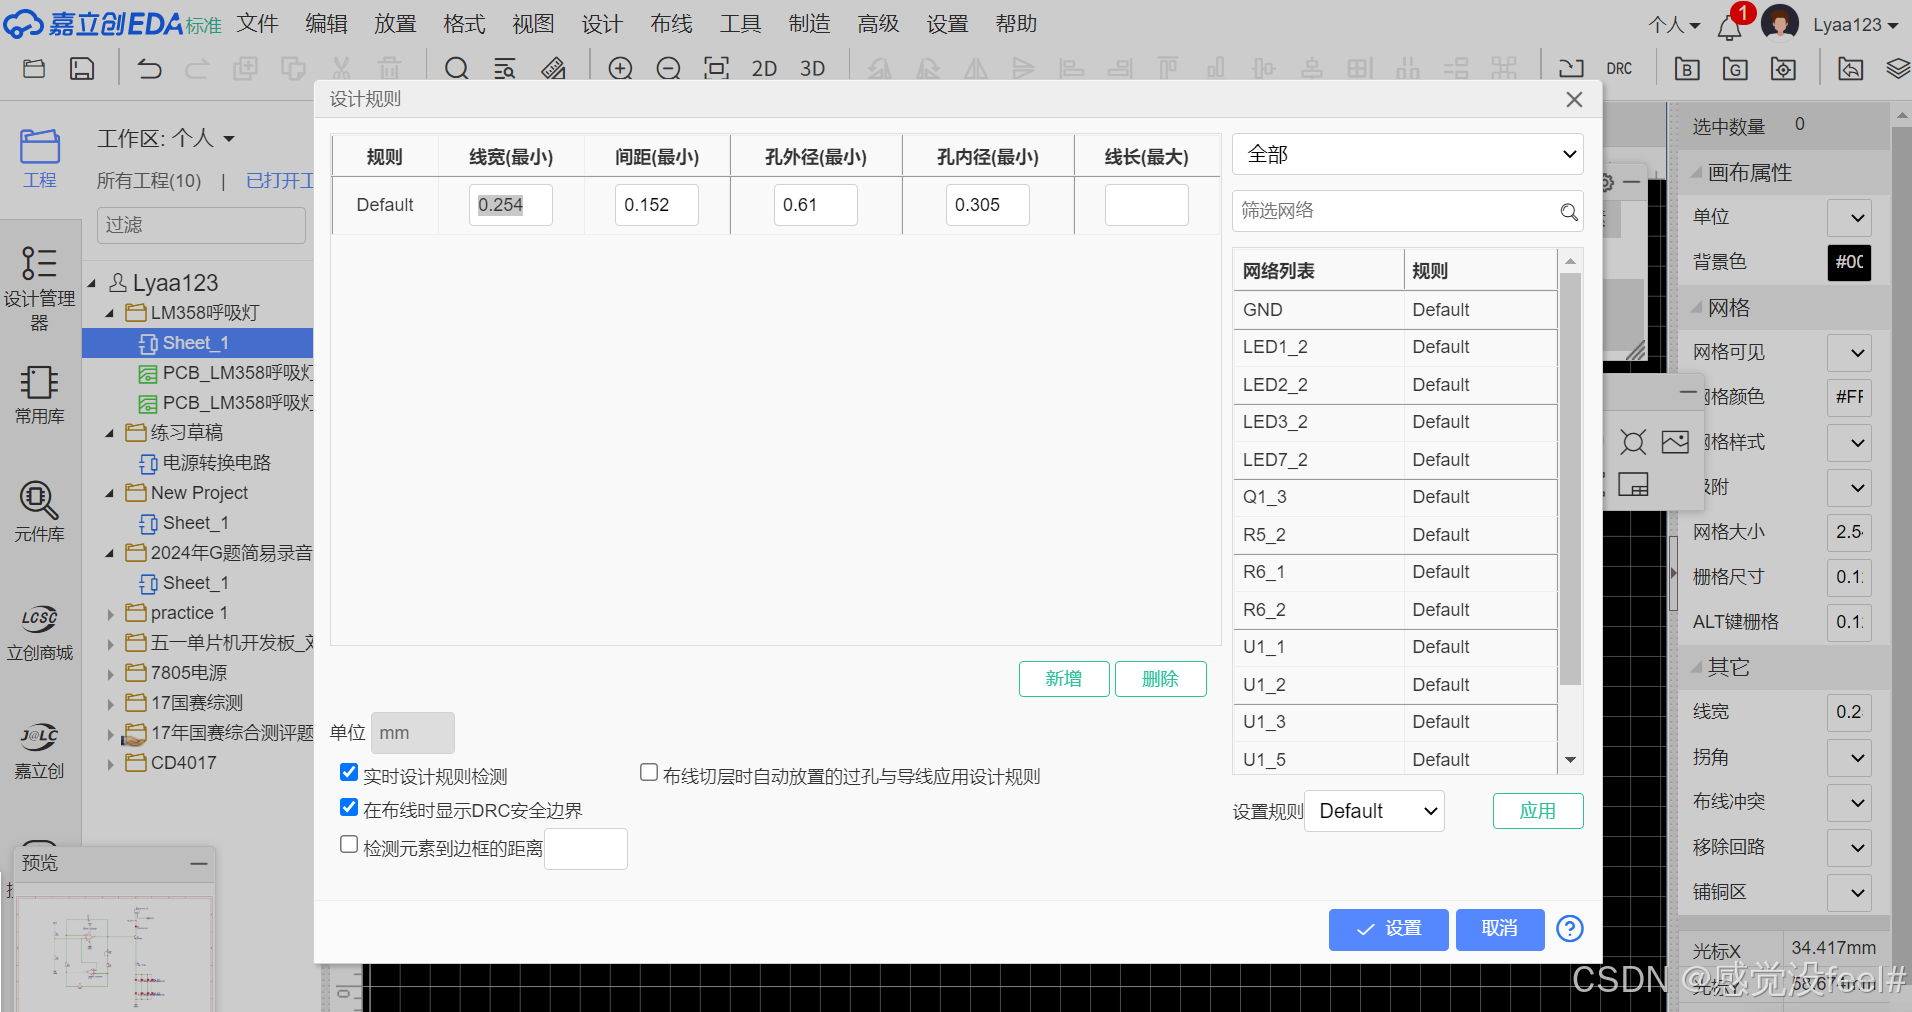The height and width of the screenshot is (1012, 1912).
Task: Open the JLC (嘉立创) sidebar icon
Action: pyautogui.click(x=40, y=751)
